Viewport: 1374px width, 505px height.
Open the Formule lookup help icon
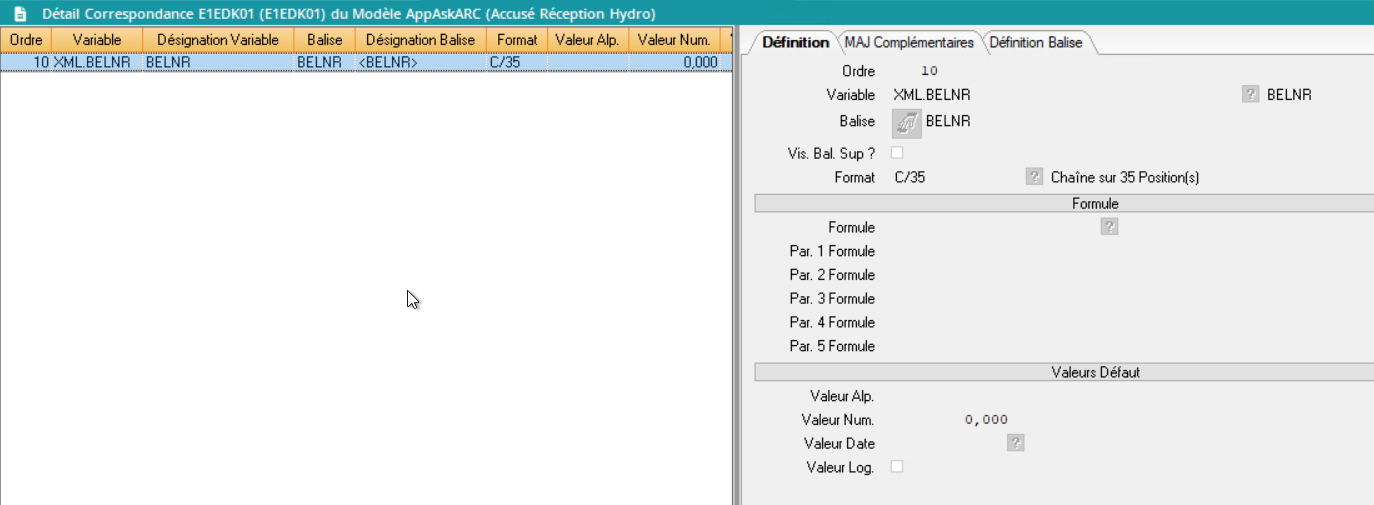(1109, 227)
